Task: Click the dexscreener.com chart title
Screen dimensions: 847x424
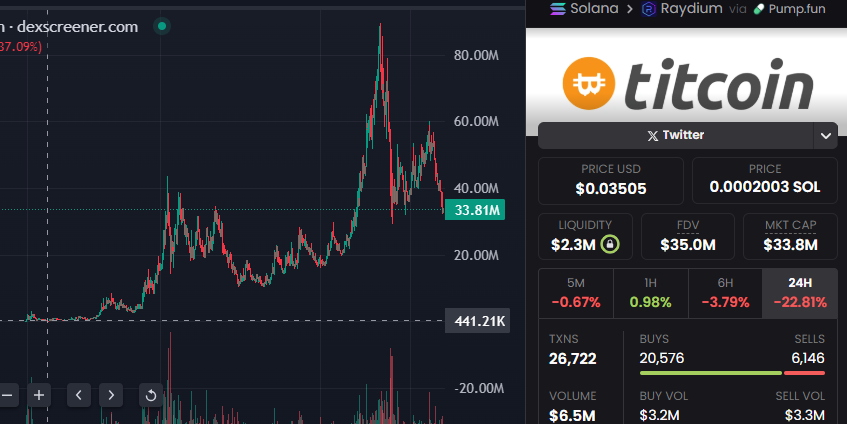Action: (77, 26)
